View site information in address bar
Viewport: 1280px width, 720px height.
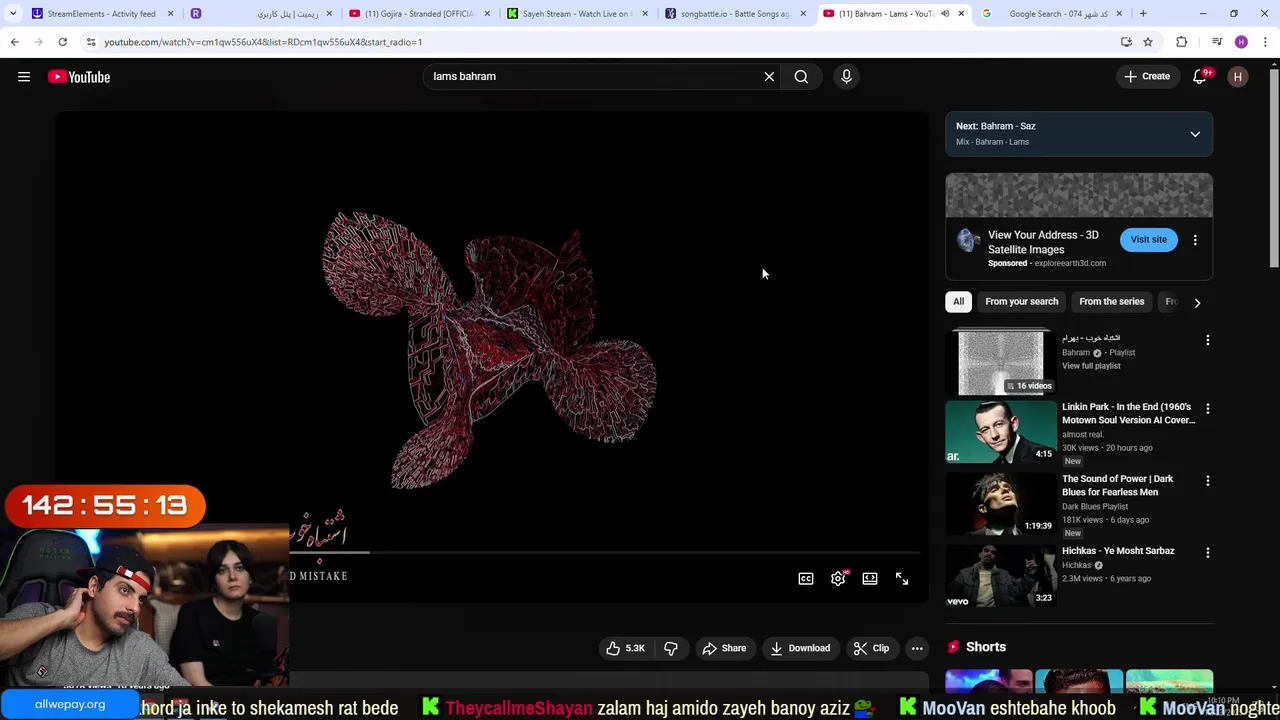pyautogui.click(x=91, y=42)
